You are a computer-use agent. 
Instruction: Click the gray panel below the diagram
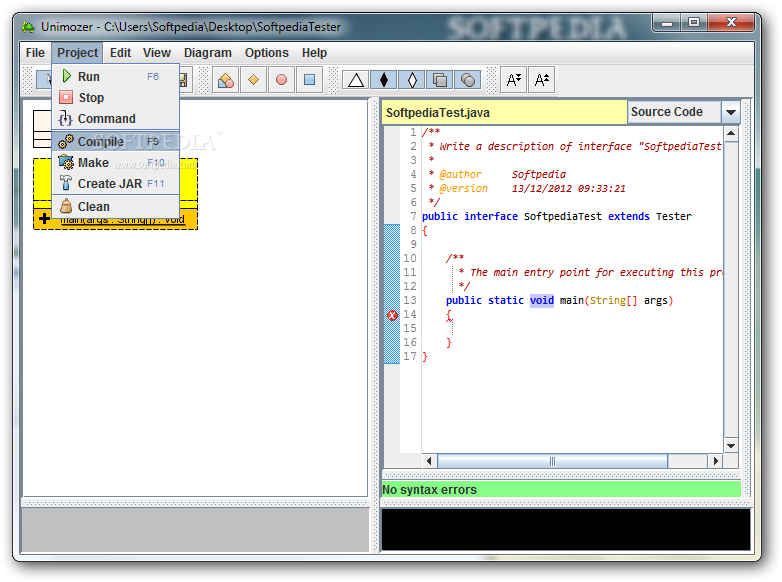(x=196, y=530)
